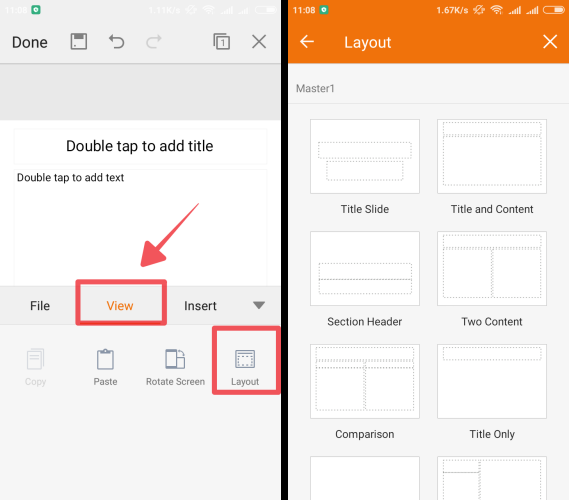Switch to the File tab
The height and width of the screenshot is (500, 569).
(40, 306)
